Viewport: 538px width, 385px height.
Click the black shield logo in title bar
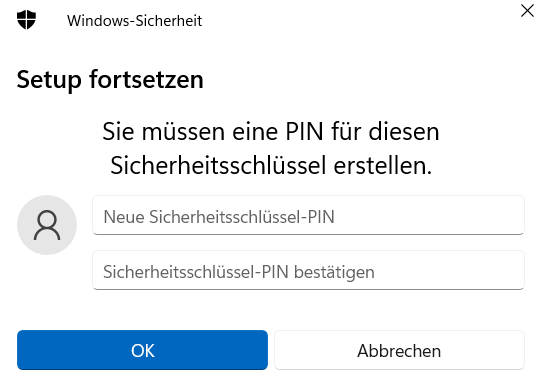point(26,20)
